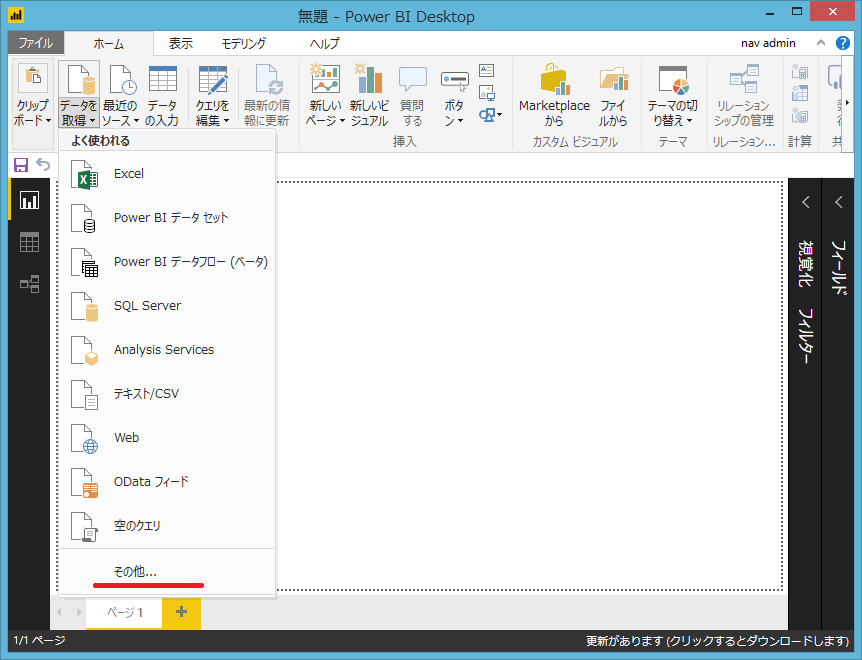Screen dimensions: 862x660
Task: Click the new column calculation icon
Action: [x=799, y=93]
